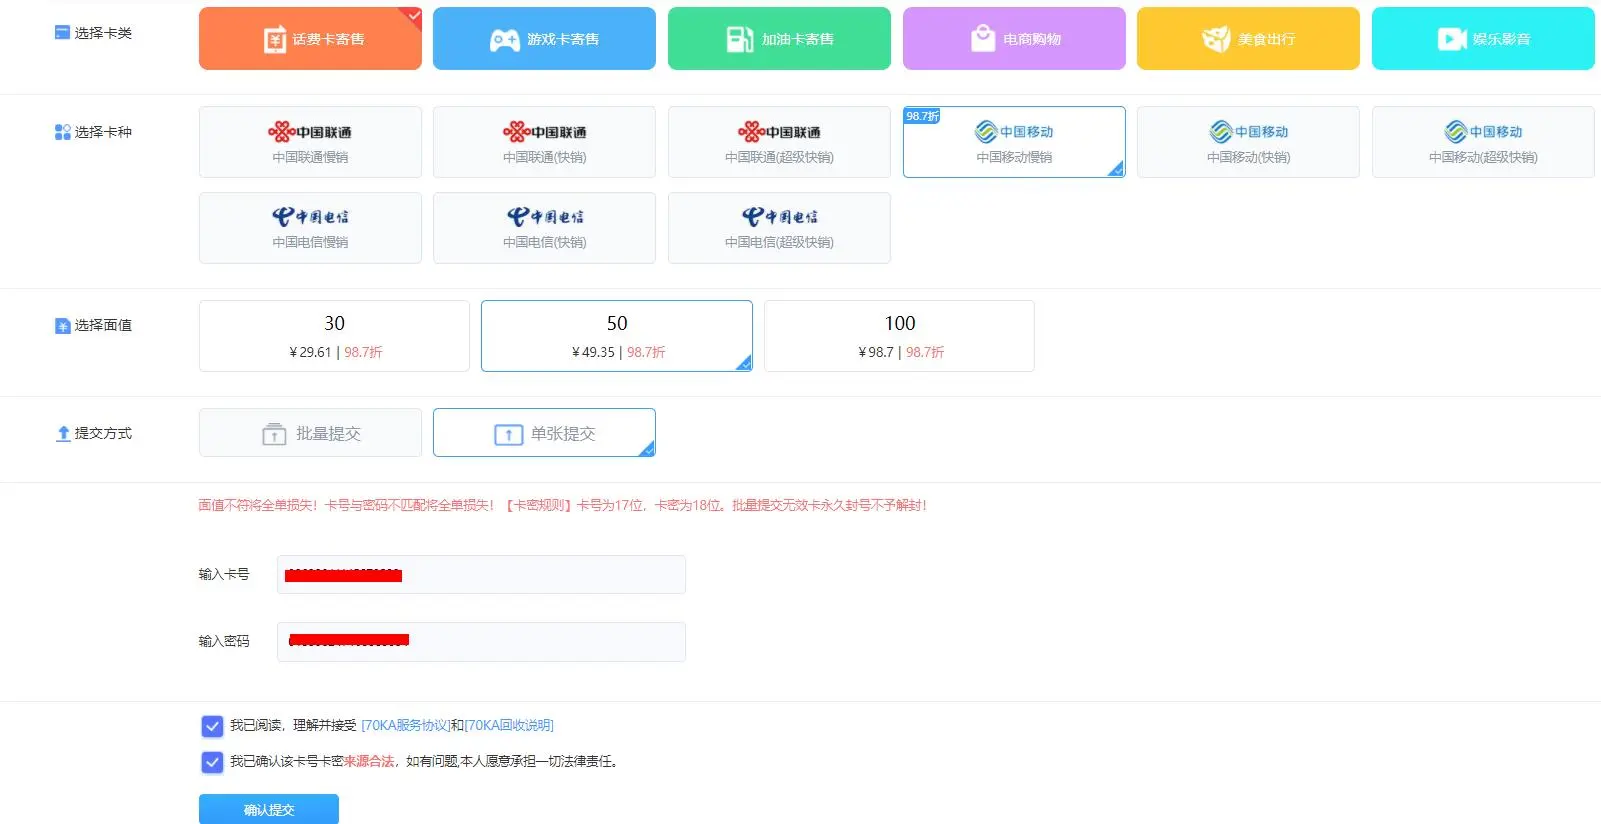Click the red card rule warning text

coord(562,505)
